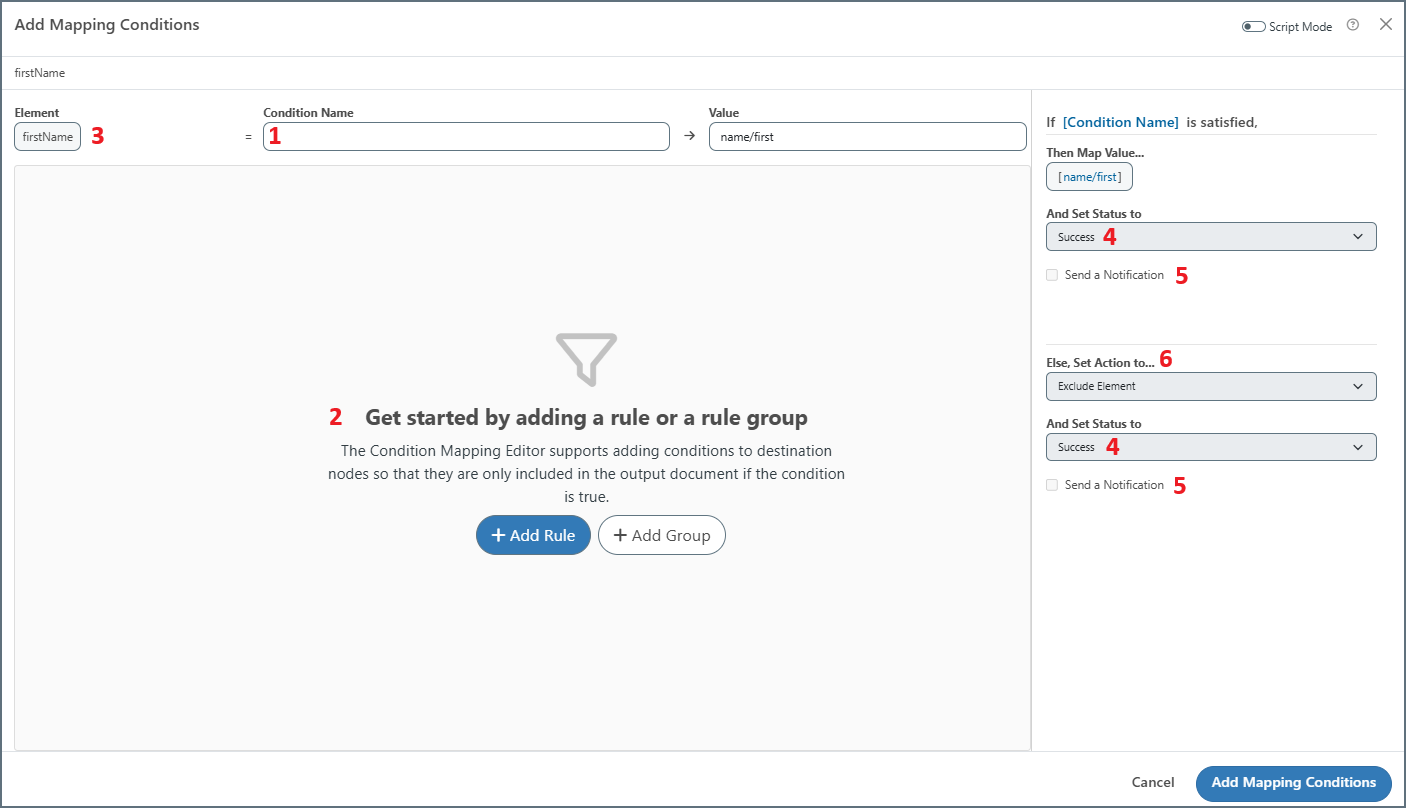Click the firstName breadcrumb below the title
The image size is (1406, 808).
[39, 72]
